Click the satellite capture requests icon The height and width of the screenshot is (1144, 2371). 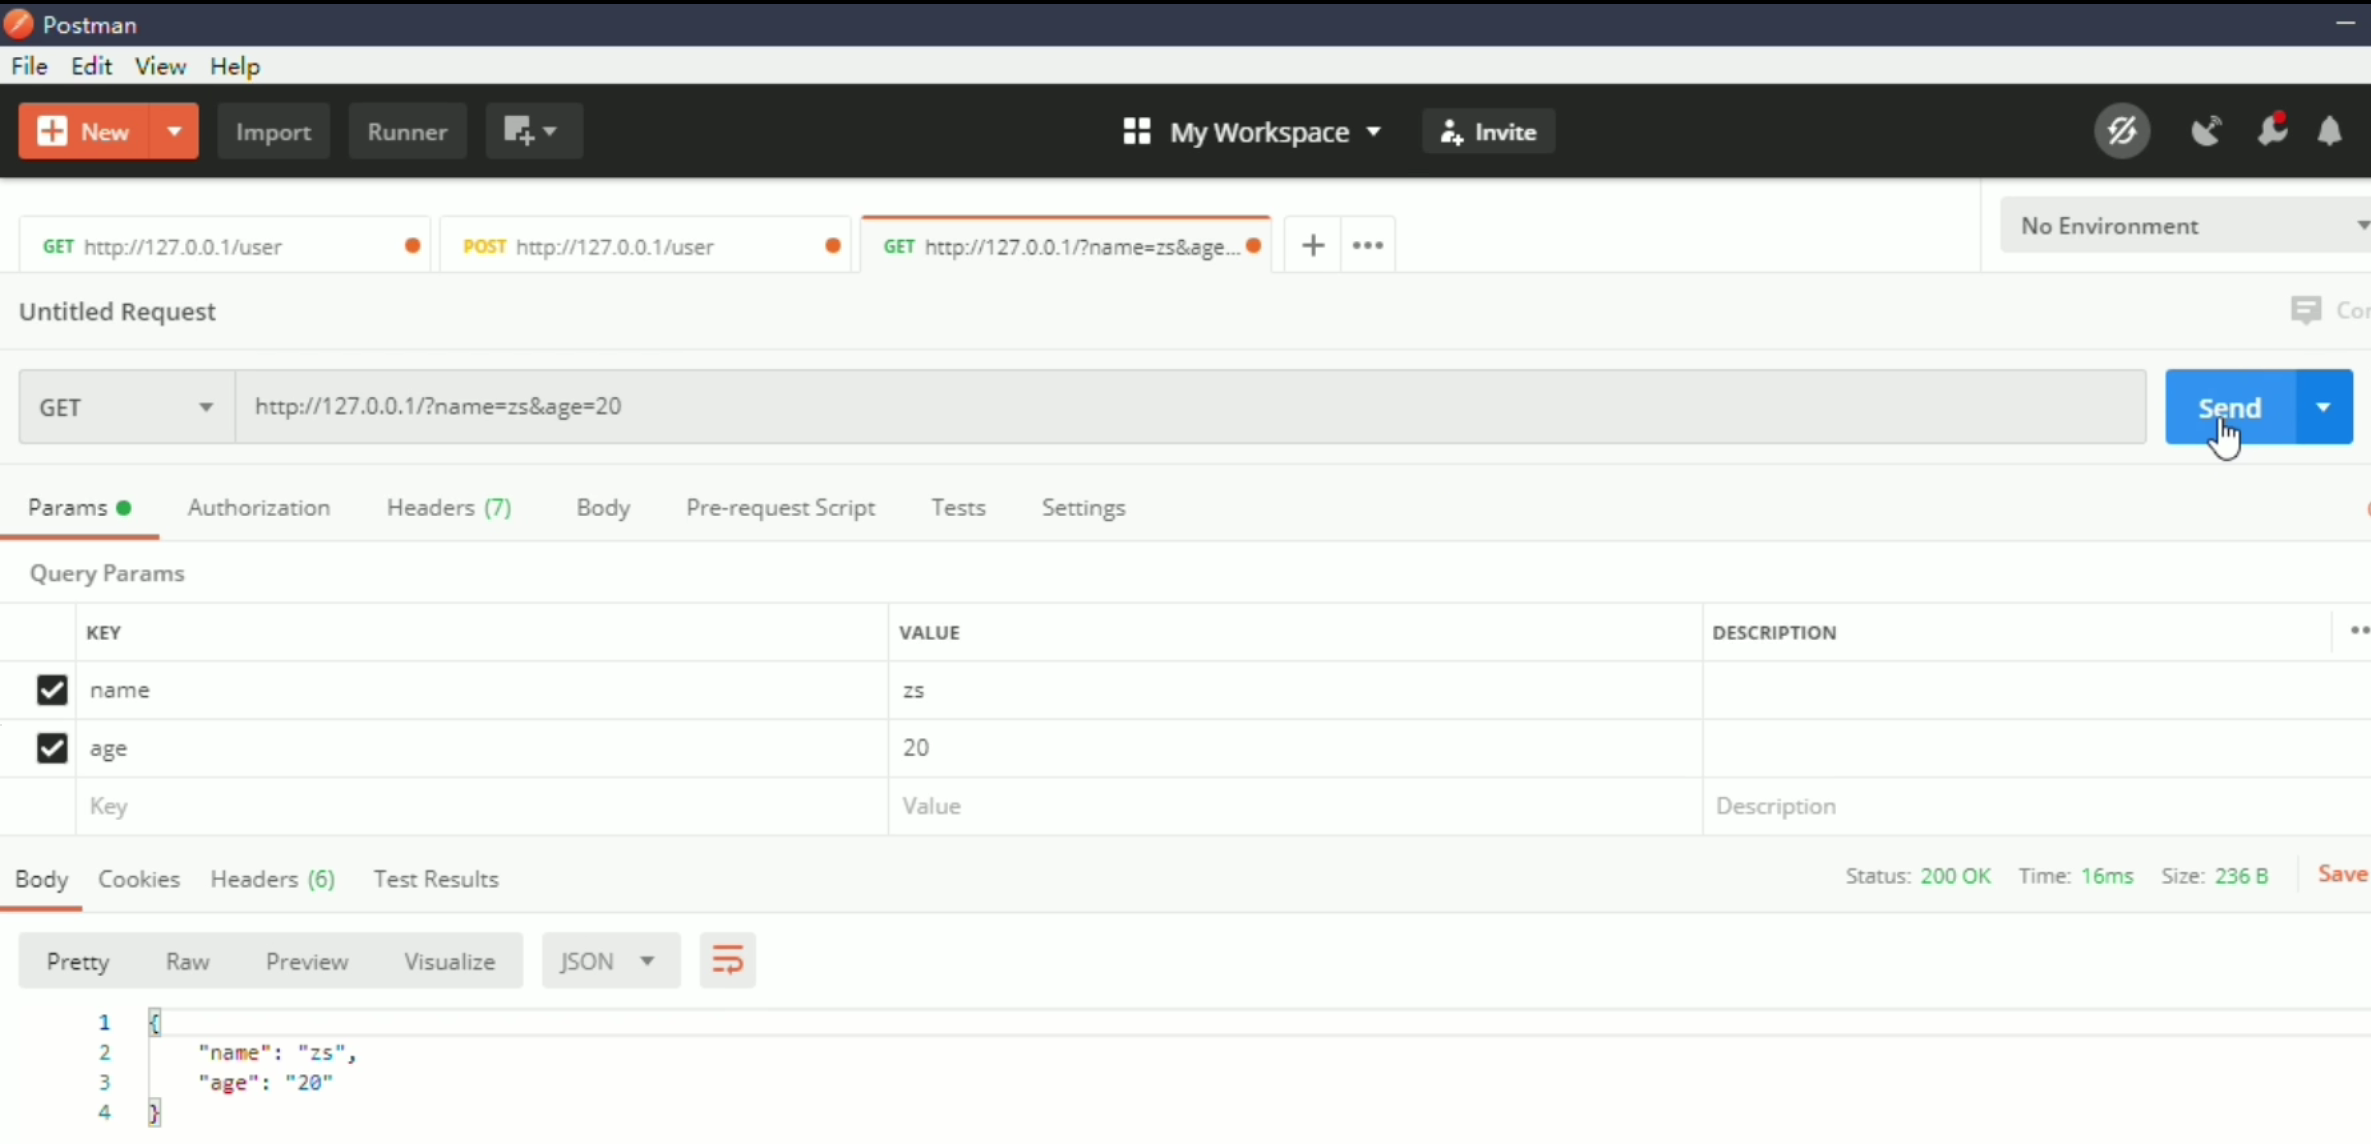point(2206,131)
